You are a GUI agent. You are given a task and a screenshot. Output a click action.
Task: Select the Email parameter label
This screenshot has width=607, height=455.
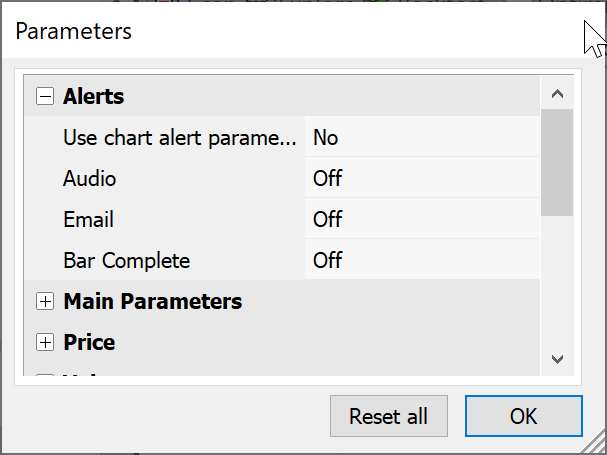[88, 220]
